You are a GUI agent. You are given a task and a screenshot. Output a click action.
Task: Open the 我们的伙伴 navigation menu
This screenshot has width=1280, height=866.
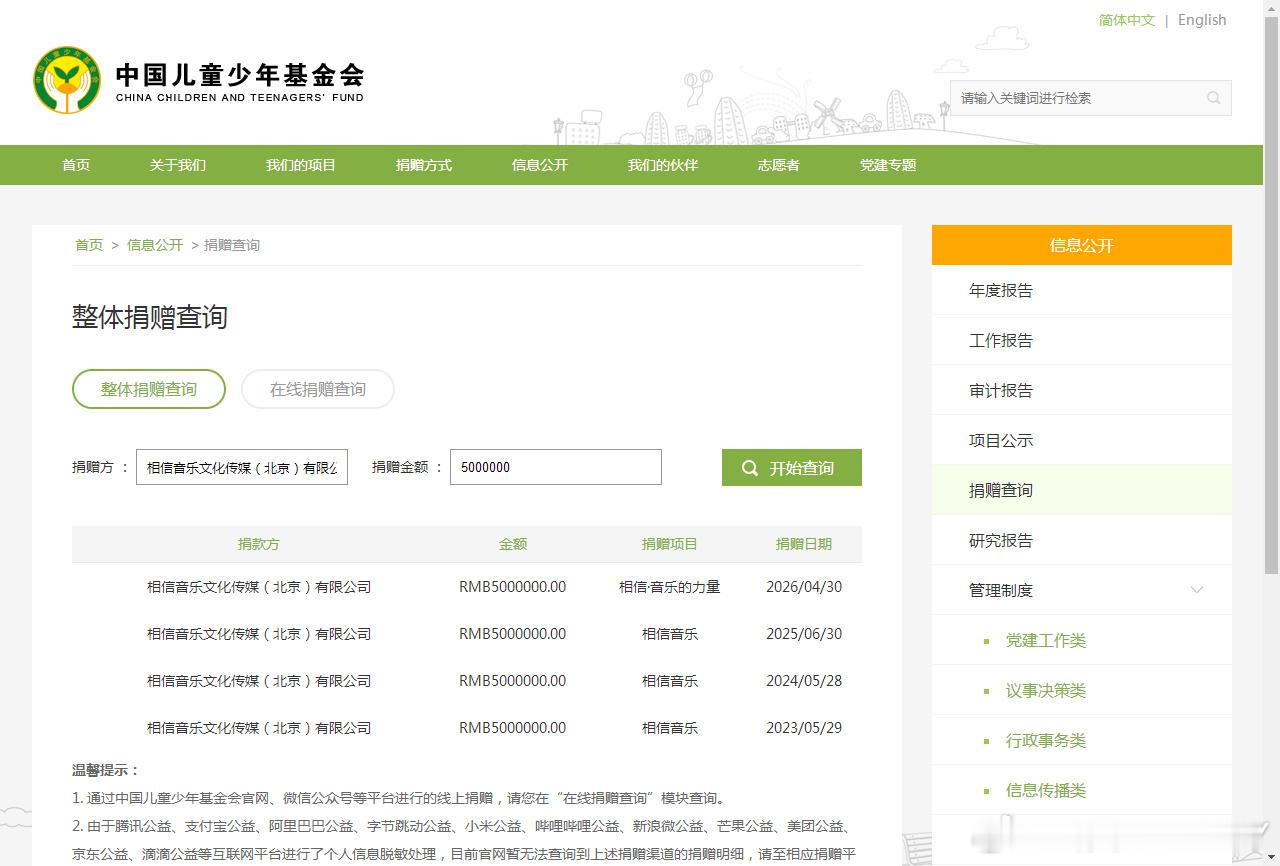tap(663, 165)
